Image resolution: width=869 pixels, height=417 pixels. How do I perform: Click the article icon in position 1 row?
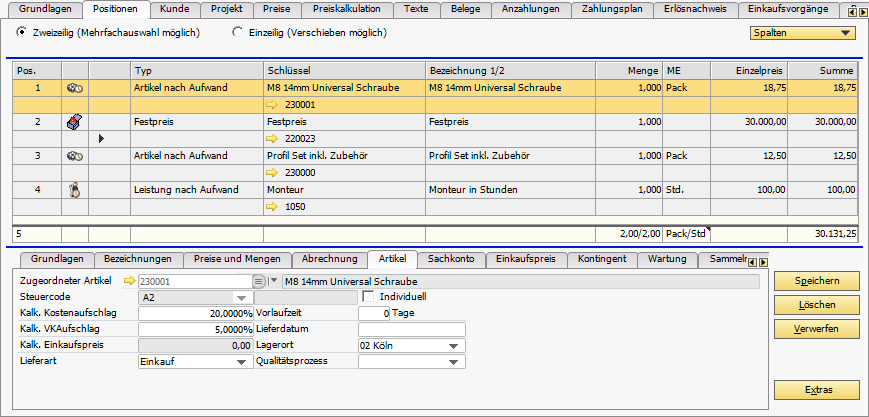[x=75, y=88]
